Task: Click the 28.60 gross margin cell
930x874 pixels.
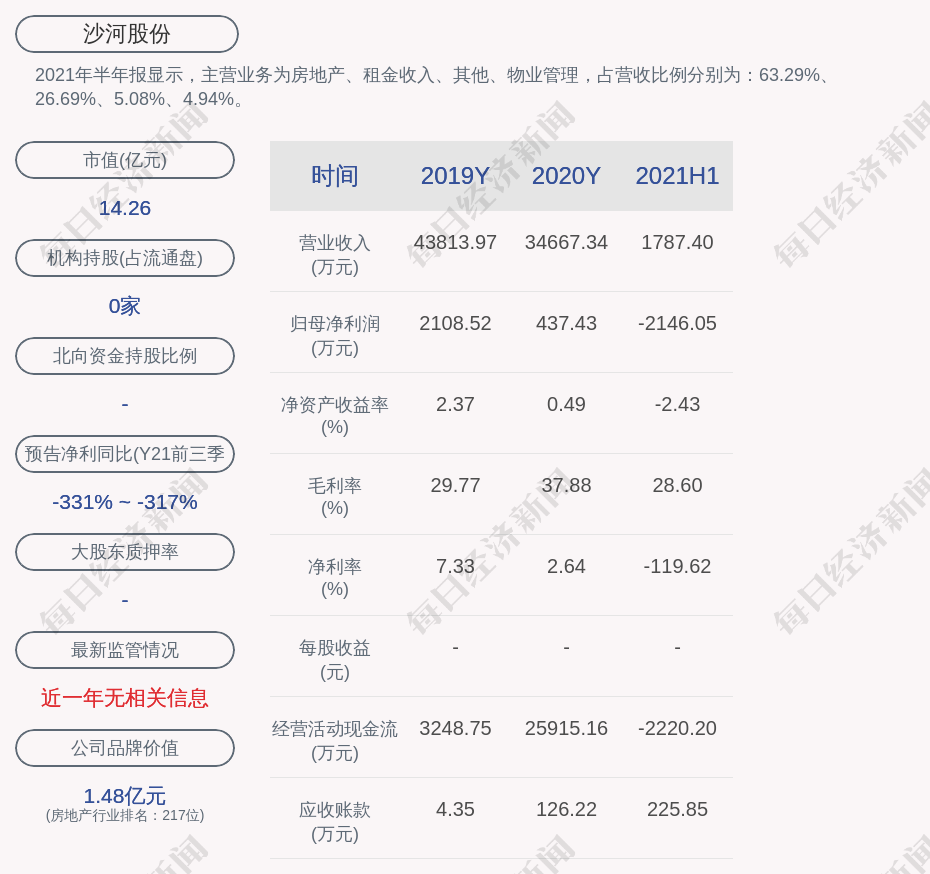Action: [677, 486]
